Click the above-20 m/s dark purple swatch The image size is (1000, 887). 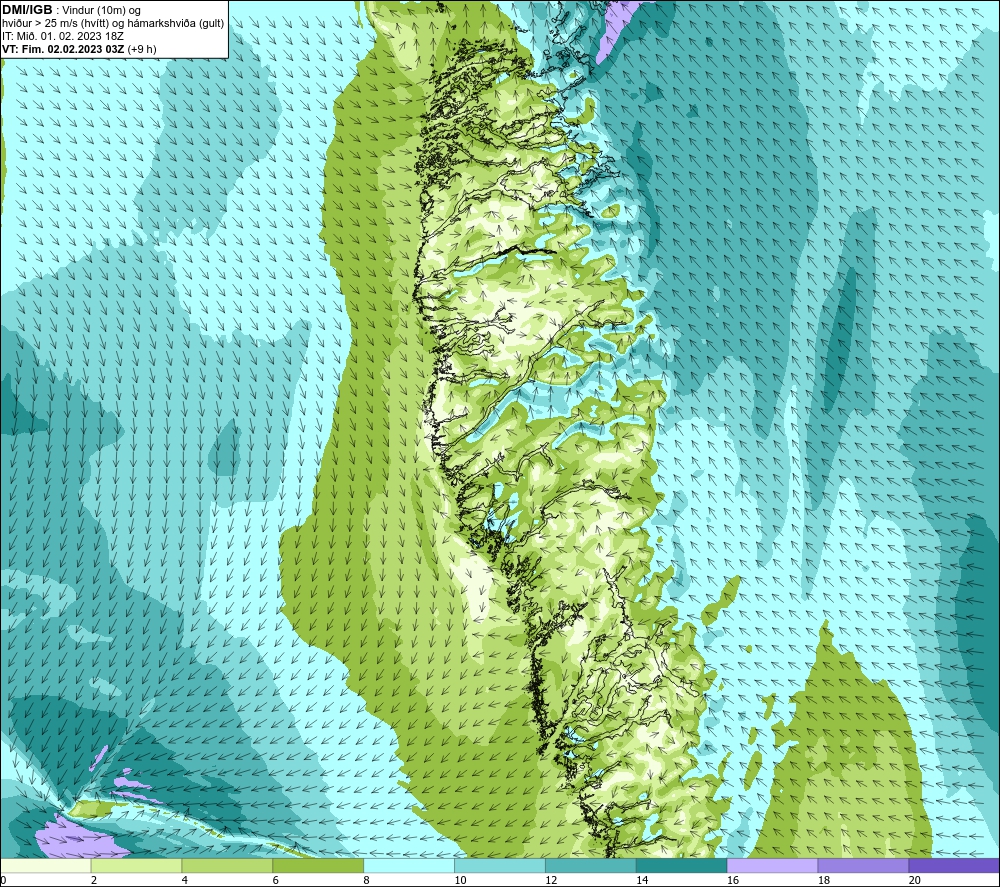[954, 865]
